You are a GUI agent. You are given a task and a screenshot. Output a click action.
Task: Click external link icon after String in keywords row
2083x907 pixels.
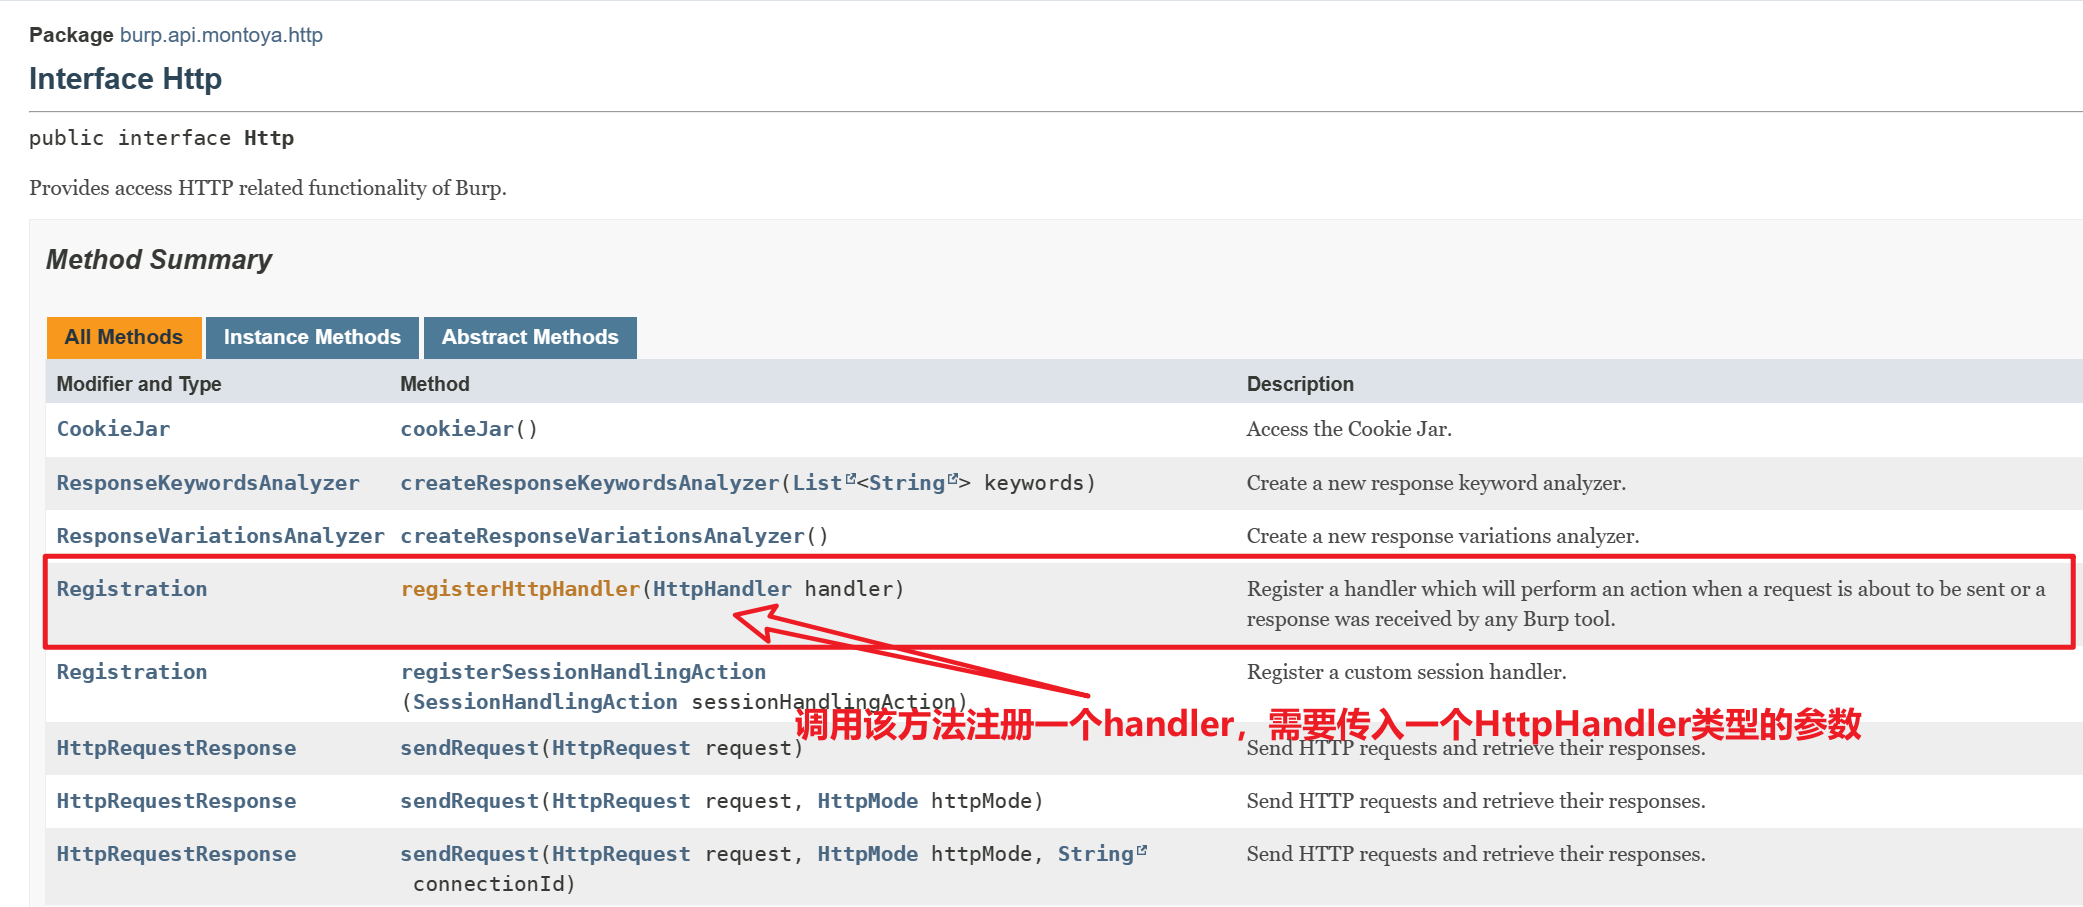[953, 479]
